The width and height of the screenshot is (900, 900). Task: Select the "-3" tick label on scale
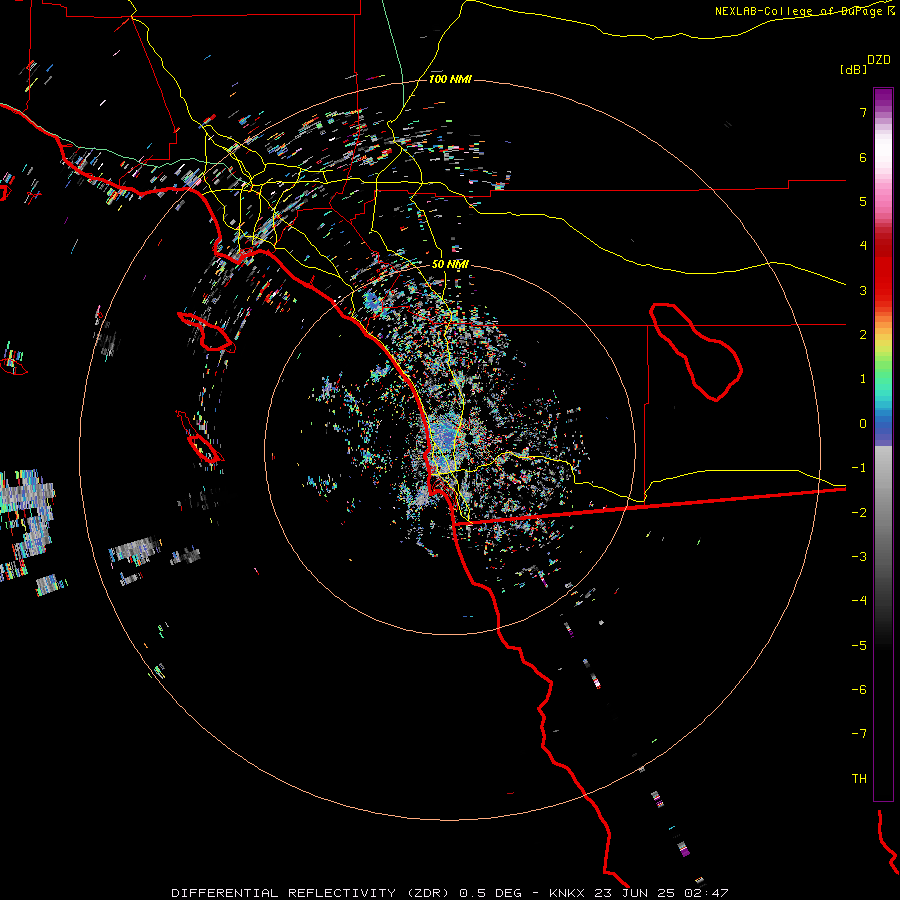pyautogui.click(x=859, y=557)
